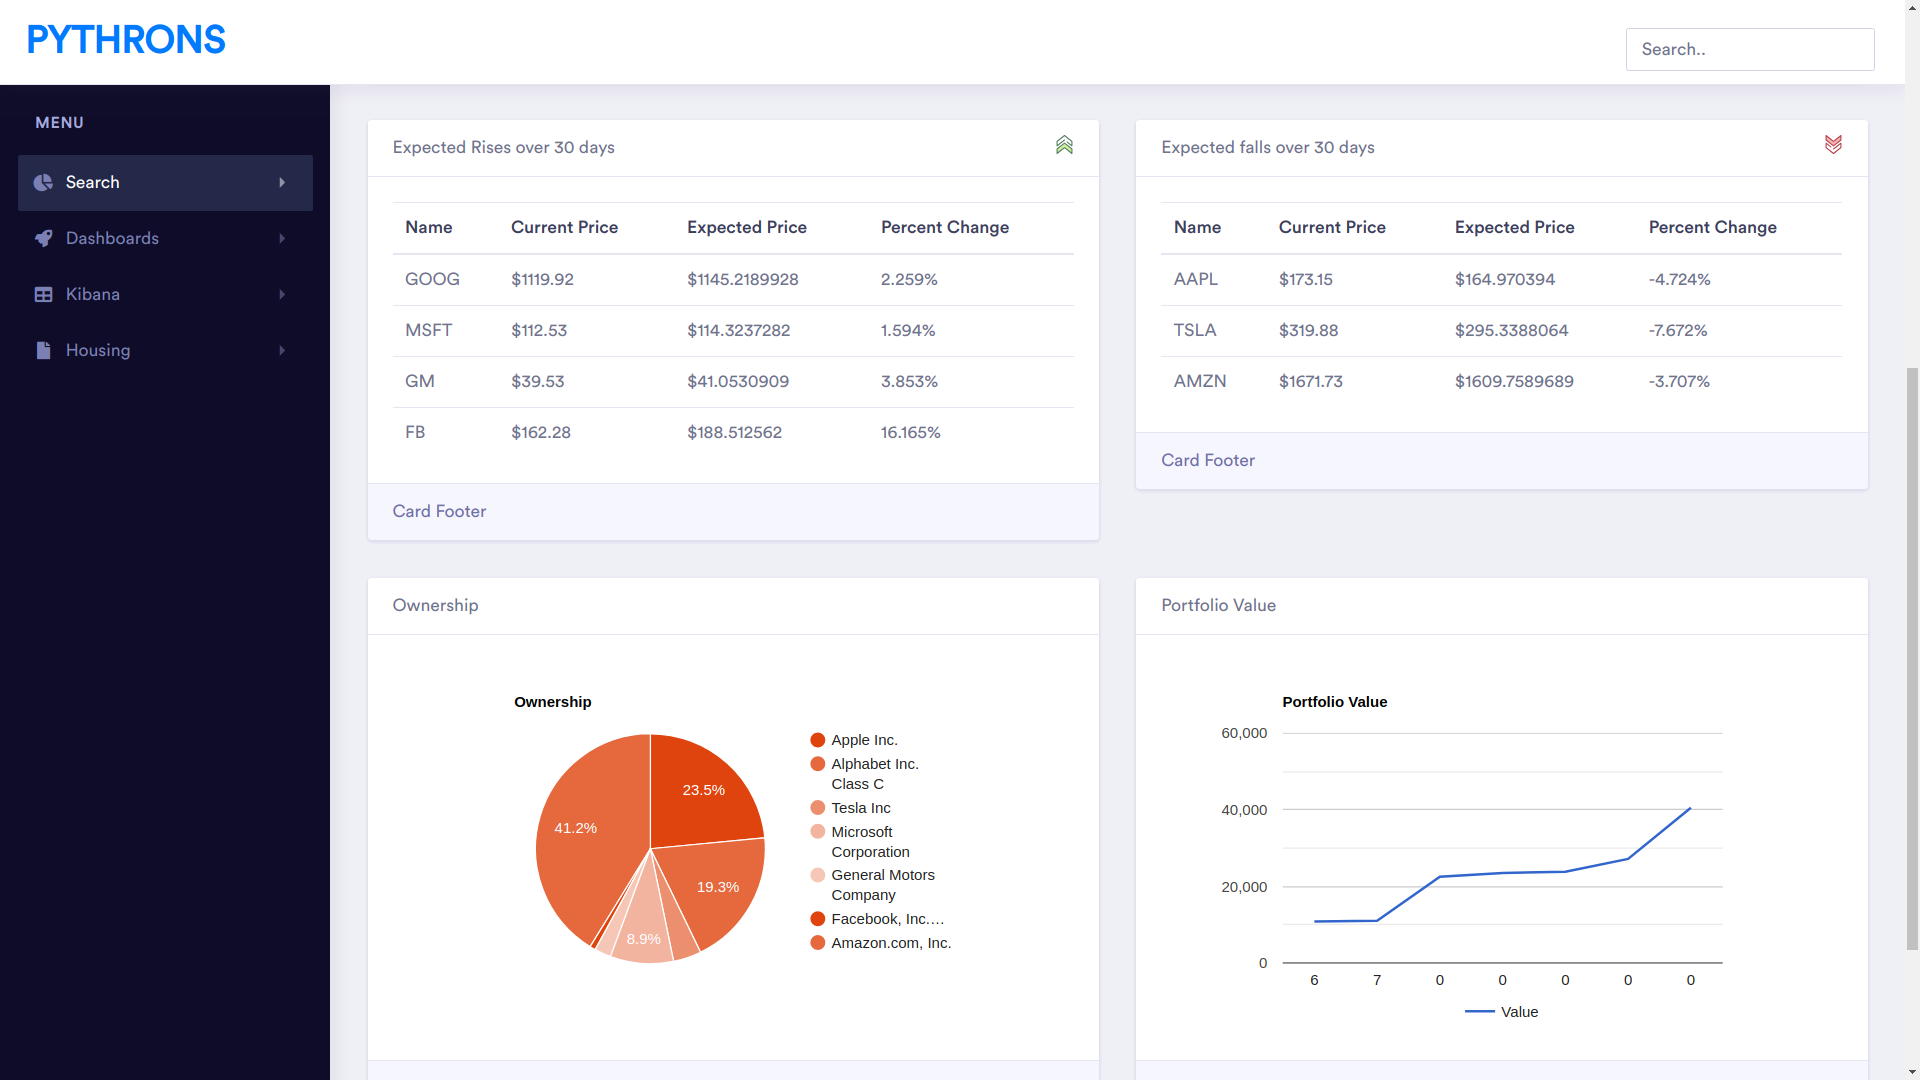Click Card Footer under Expected Rises table
The width and height of the screenshot is (1920, 1080).
click(439, 511)
